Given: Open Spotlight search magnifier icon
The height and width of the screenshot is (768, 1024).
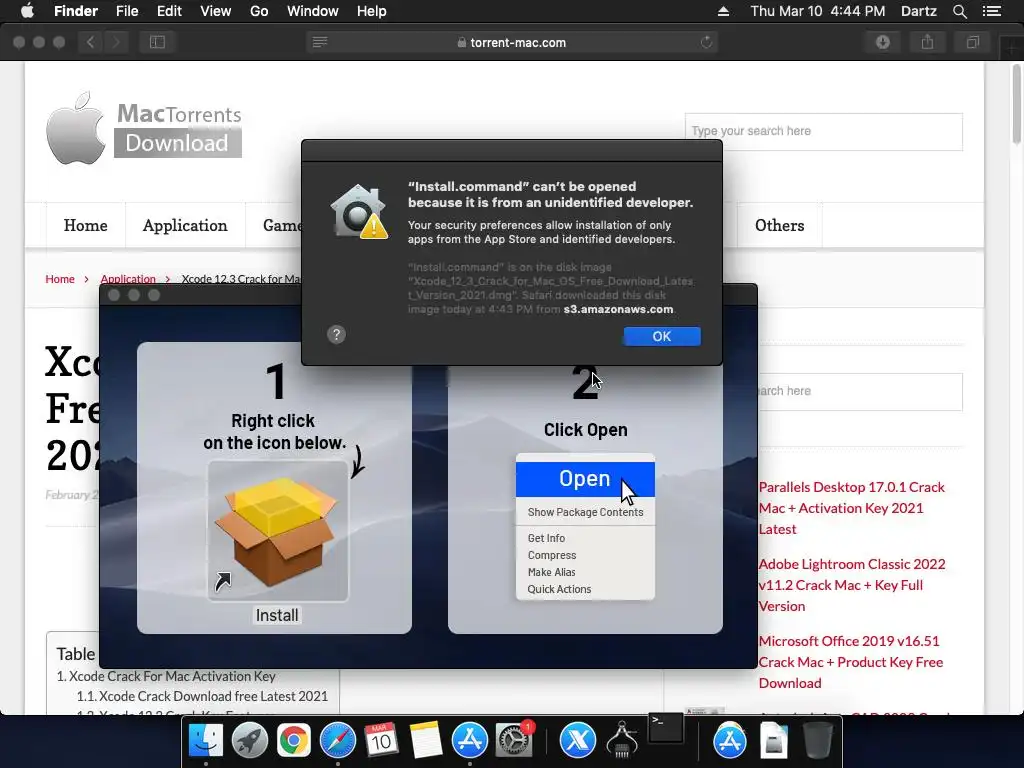Looking at the screenshot, I should [x=959, y=11].
